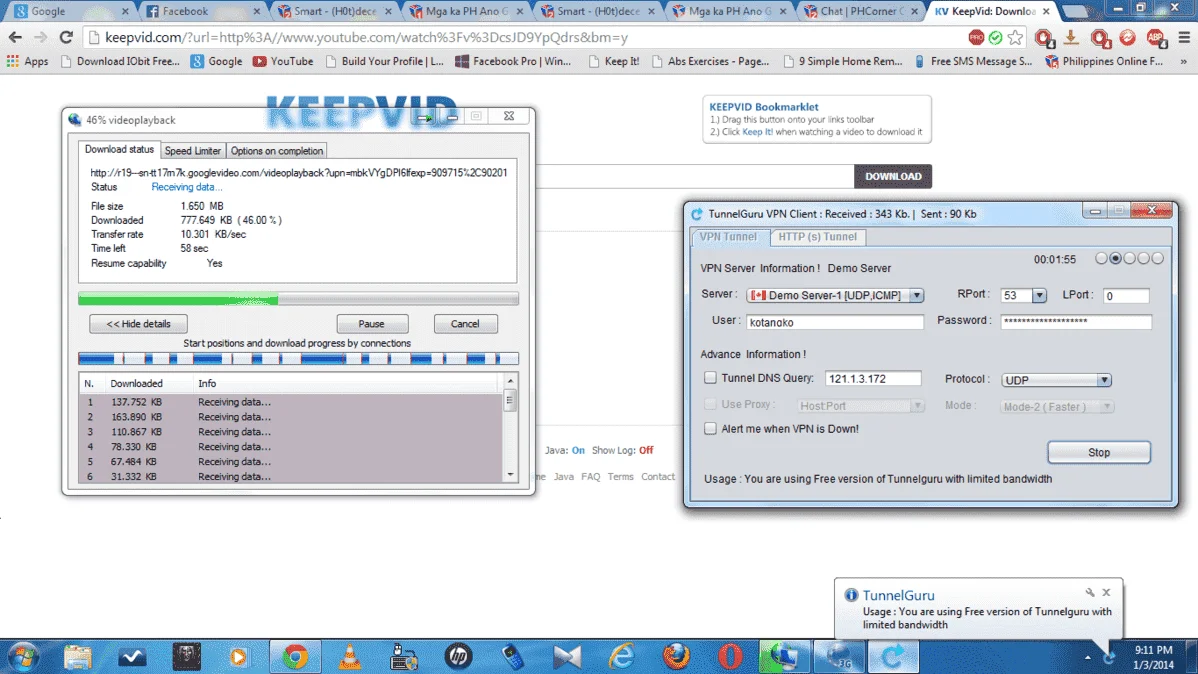1198x674 pixels.
Task: Enable Alert me when VPN is Down
Action: (711, 429)
